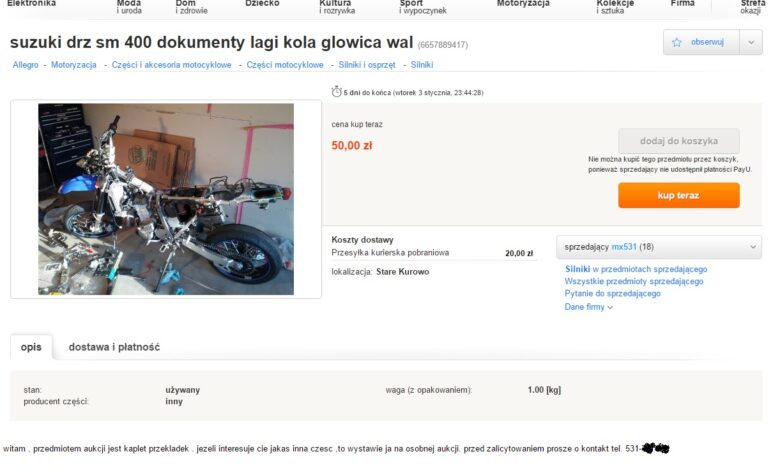Open the Motoryzacja top menu category
This screenshot has height=470, width=780.
523,4
